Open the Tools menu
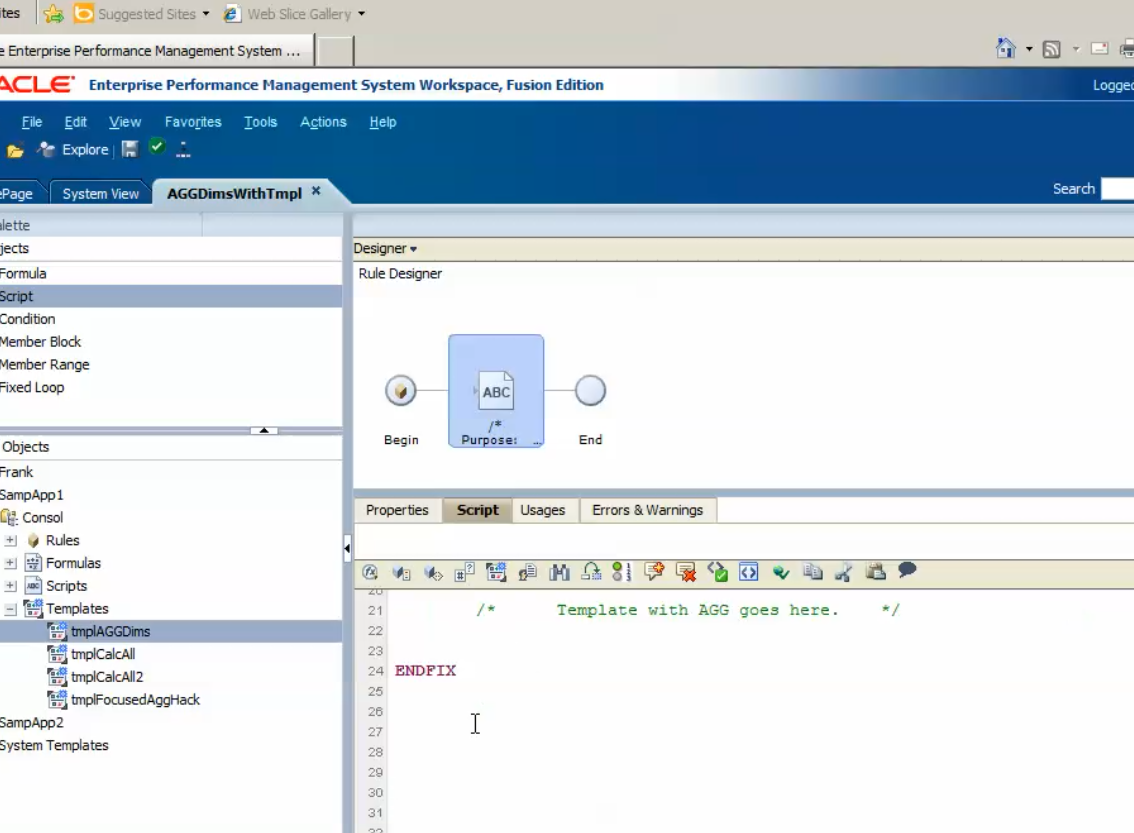 click(260, 121)
